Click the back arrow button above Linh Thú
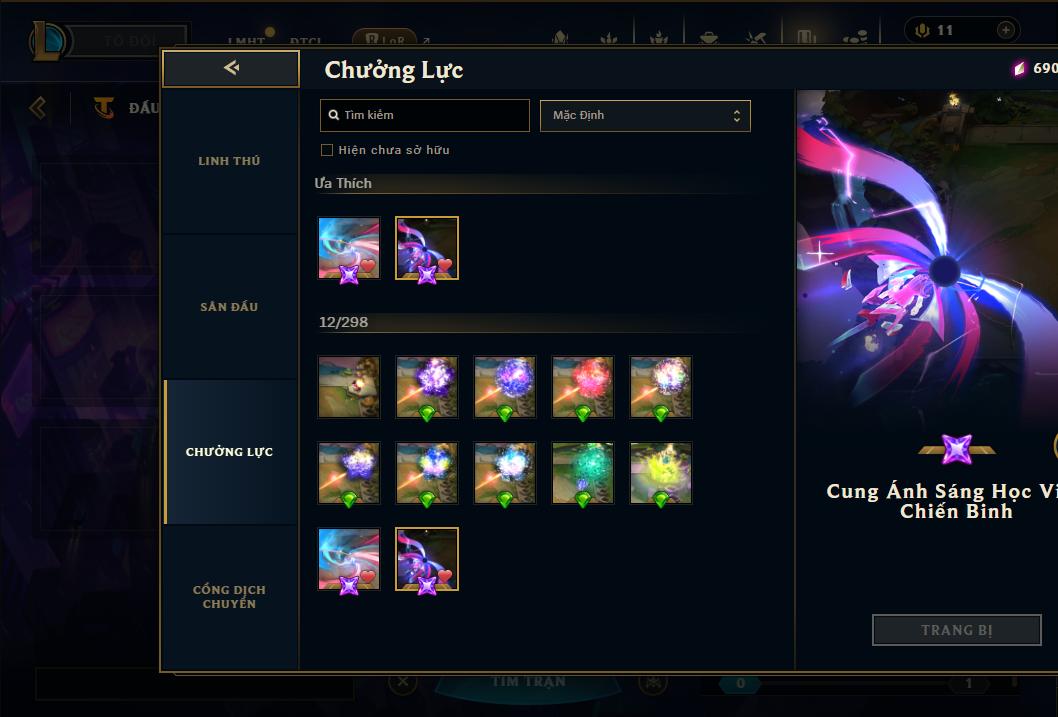Screen dimensions: 1058x717 (x=231, y=68)
